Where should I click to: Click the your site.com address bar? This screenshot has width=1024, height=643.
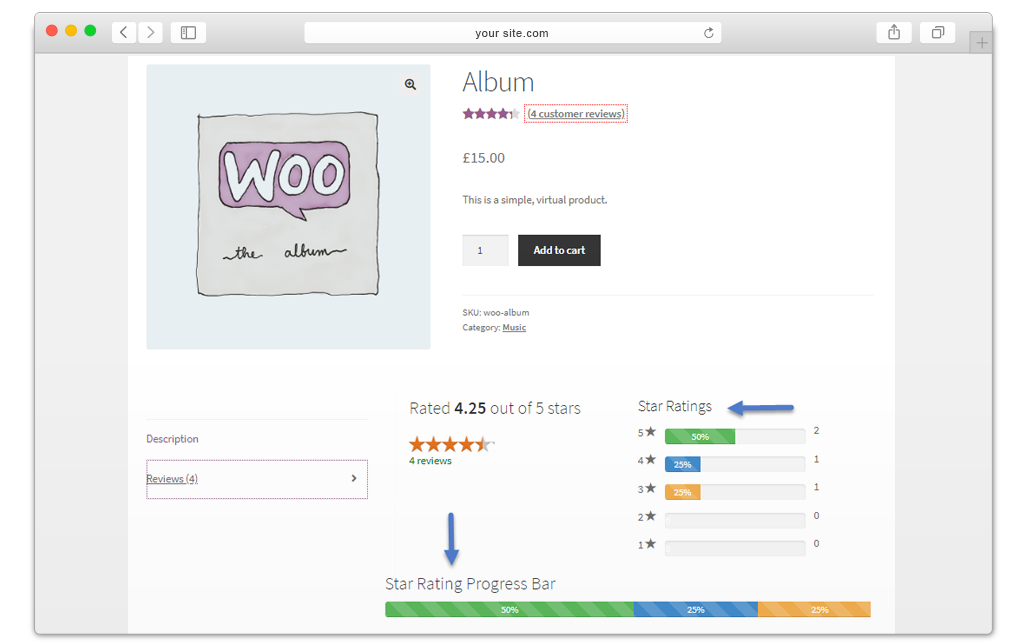coord(512,33)
